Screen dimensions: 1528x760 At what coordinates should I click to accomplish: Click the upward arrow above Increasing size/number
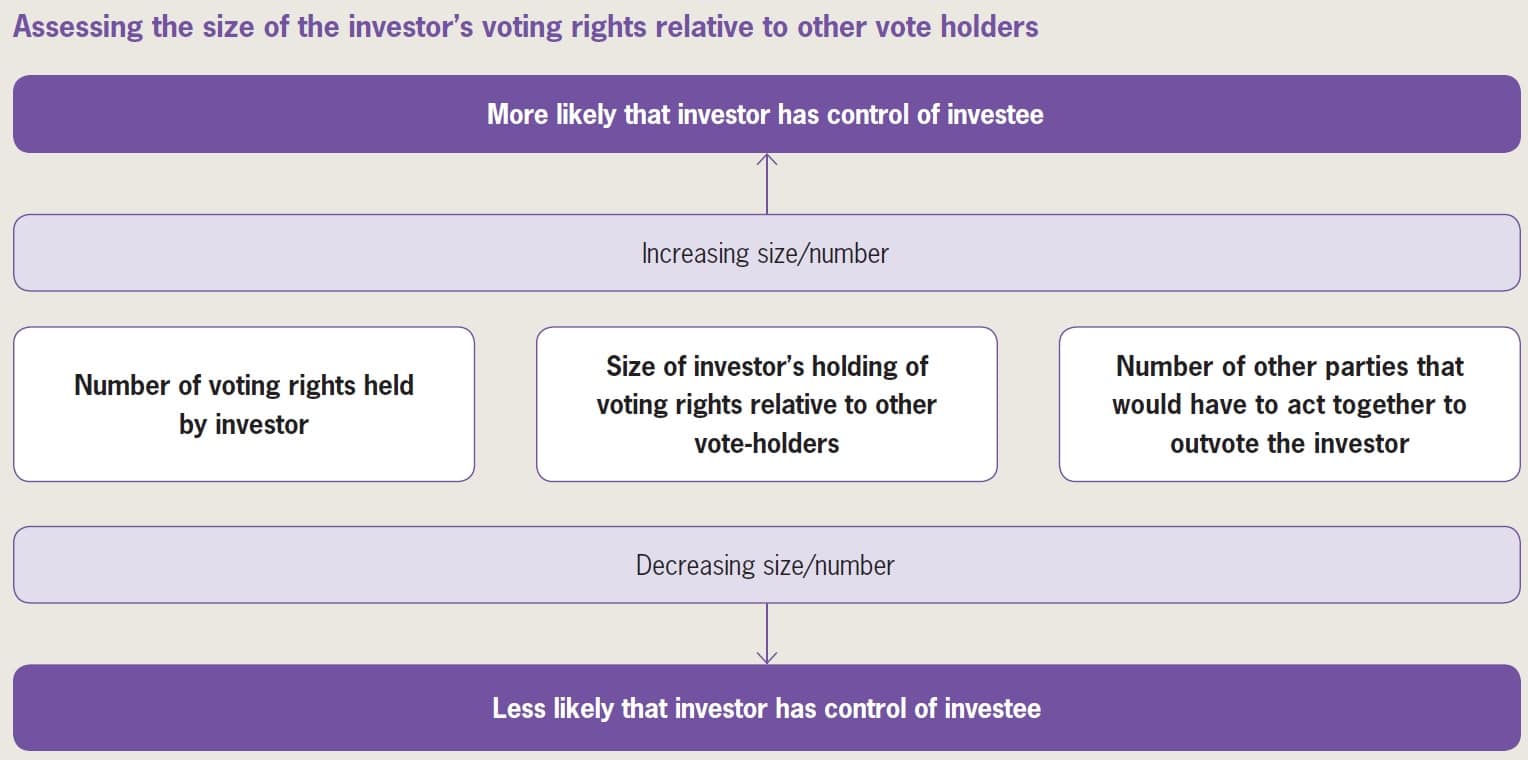(767, 185)
